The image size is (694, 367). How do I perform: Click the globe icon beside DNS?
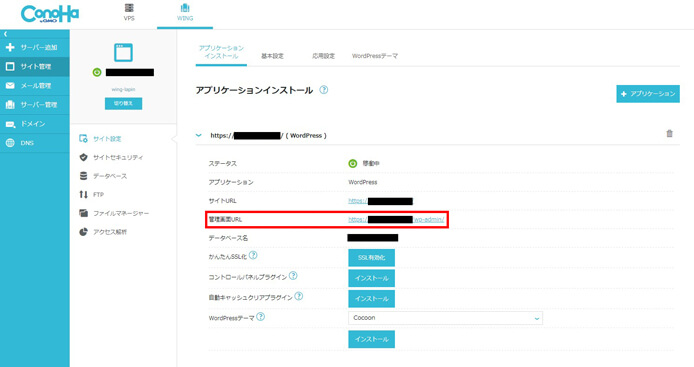pos(10,143)
